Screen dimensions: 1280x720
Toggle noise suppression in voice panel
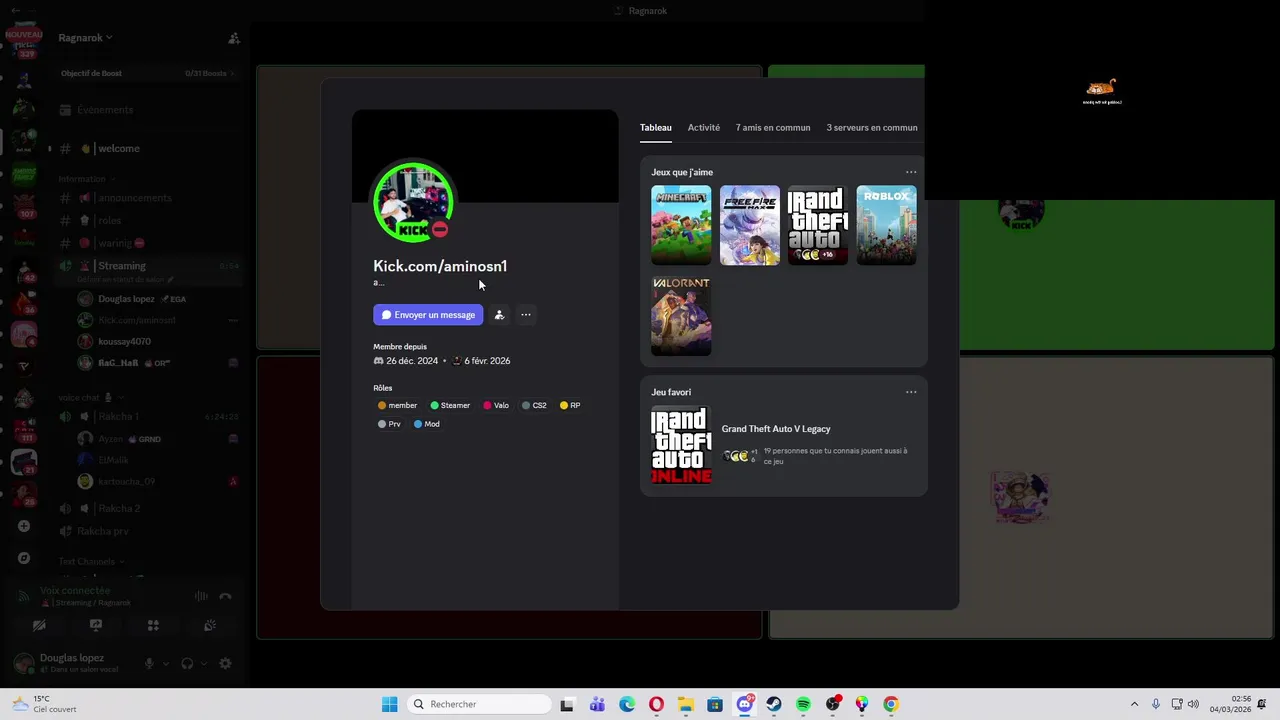coord(201,596)
